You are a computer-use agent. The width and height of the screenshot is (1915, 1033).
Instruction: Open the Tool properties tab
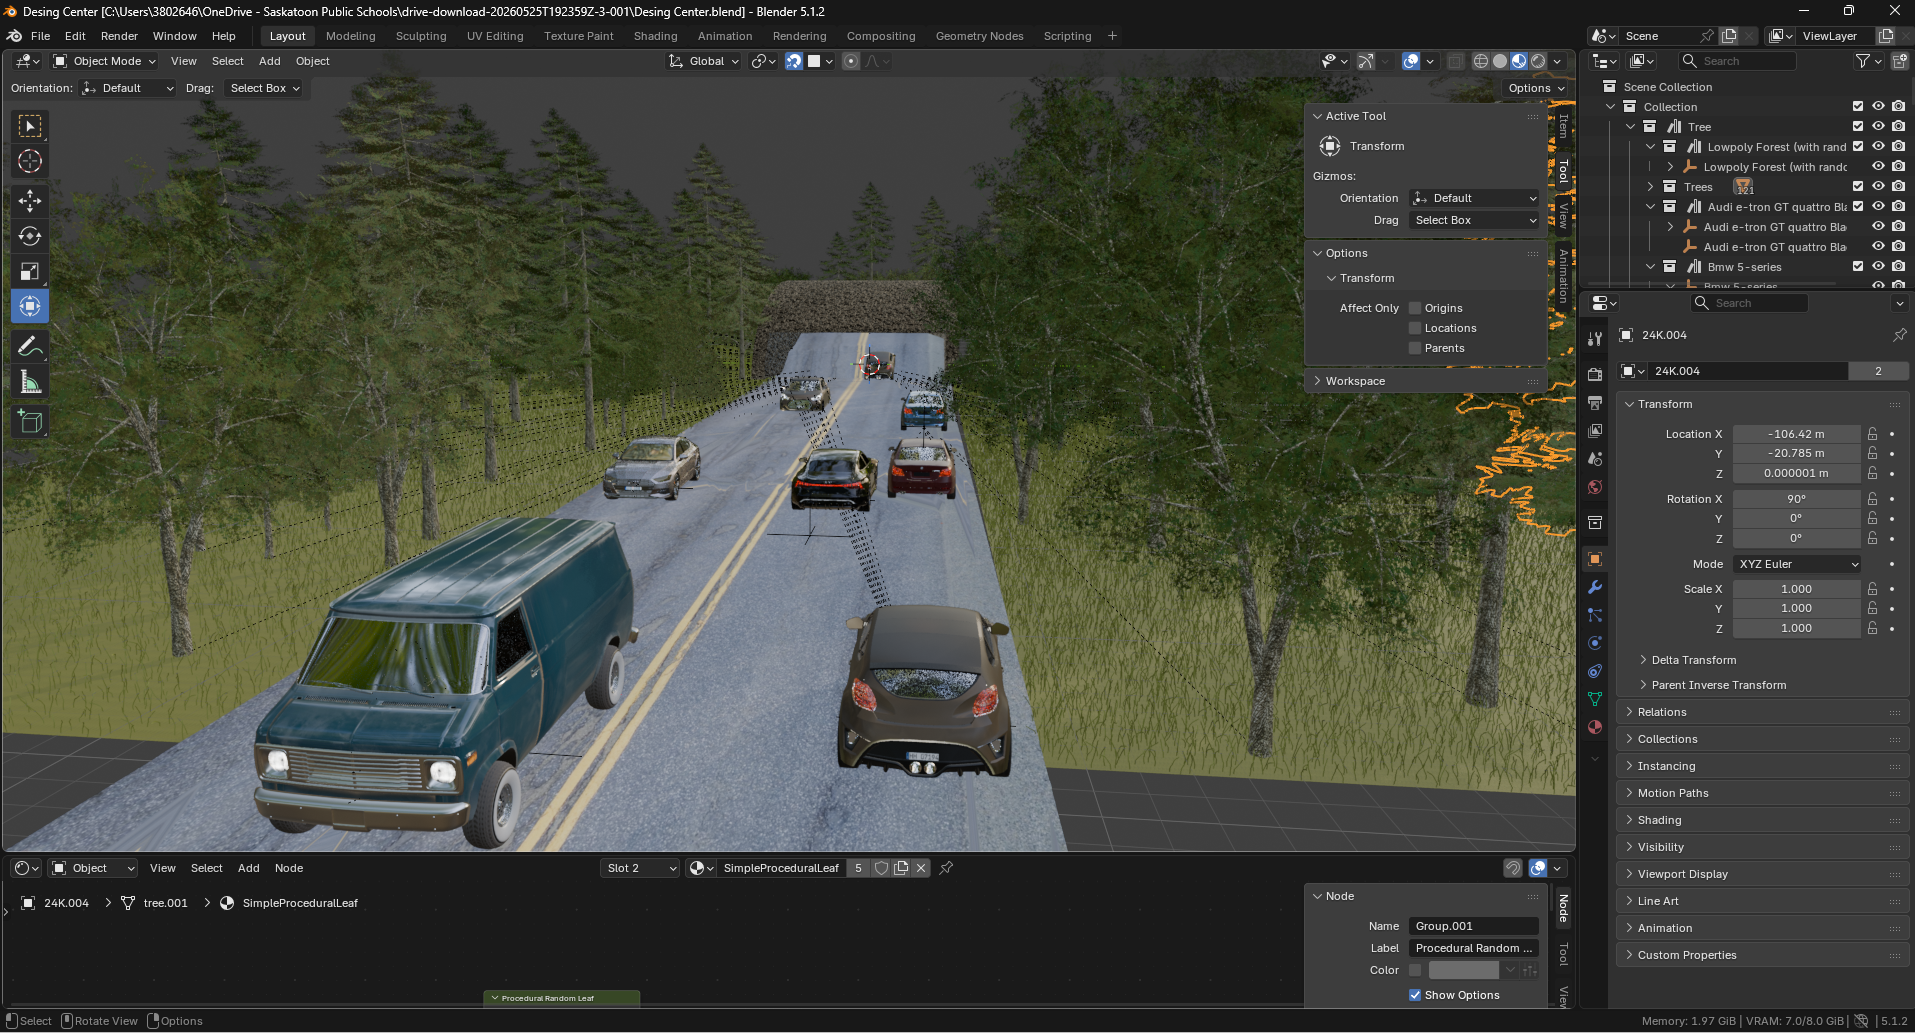tap(1595, 339)
